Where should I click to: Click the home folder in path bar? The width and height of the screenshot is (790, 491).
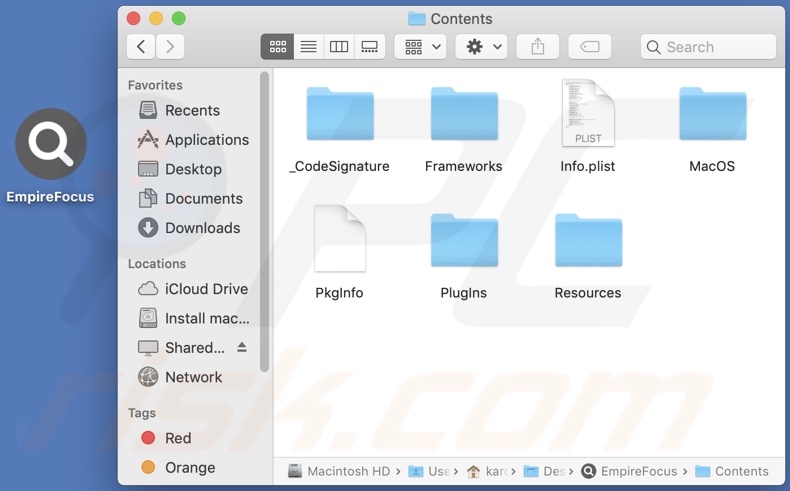pos(488,471)
